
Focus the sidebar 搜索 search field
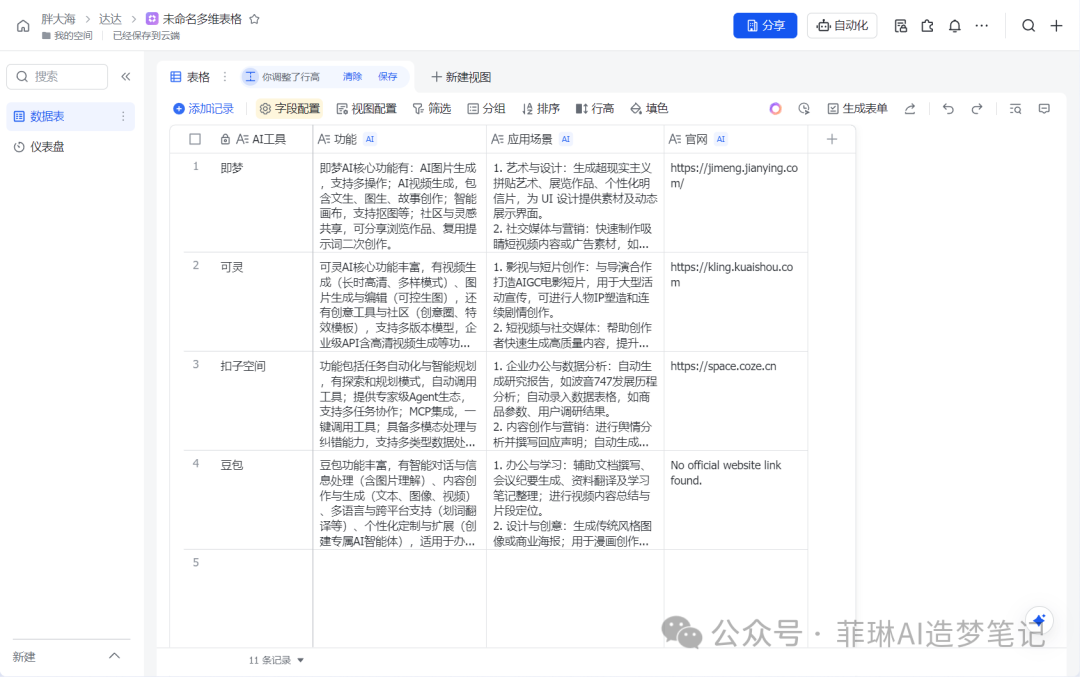pyautogui.click(x=57, y=76)
